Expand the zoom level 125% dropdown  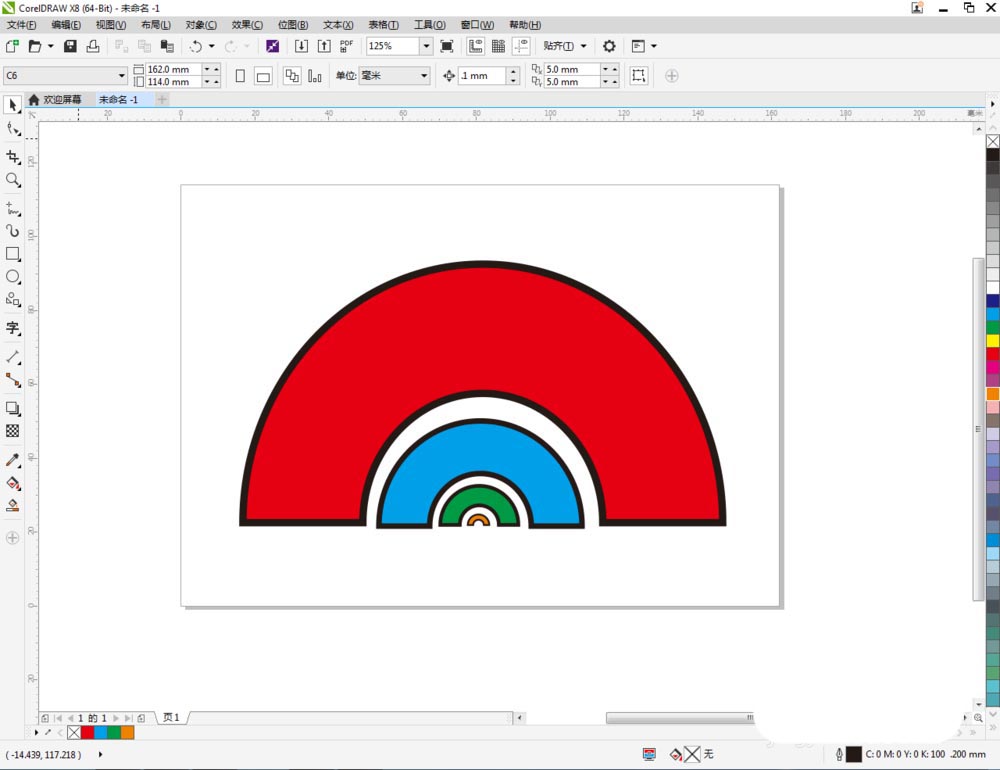click(426, 46)
